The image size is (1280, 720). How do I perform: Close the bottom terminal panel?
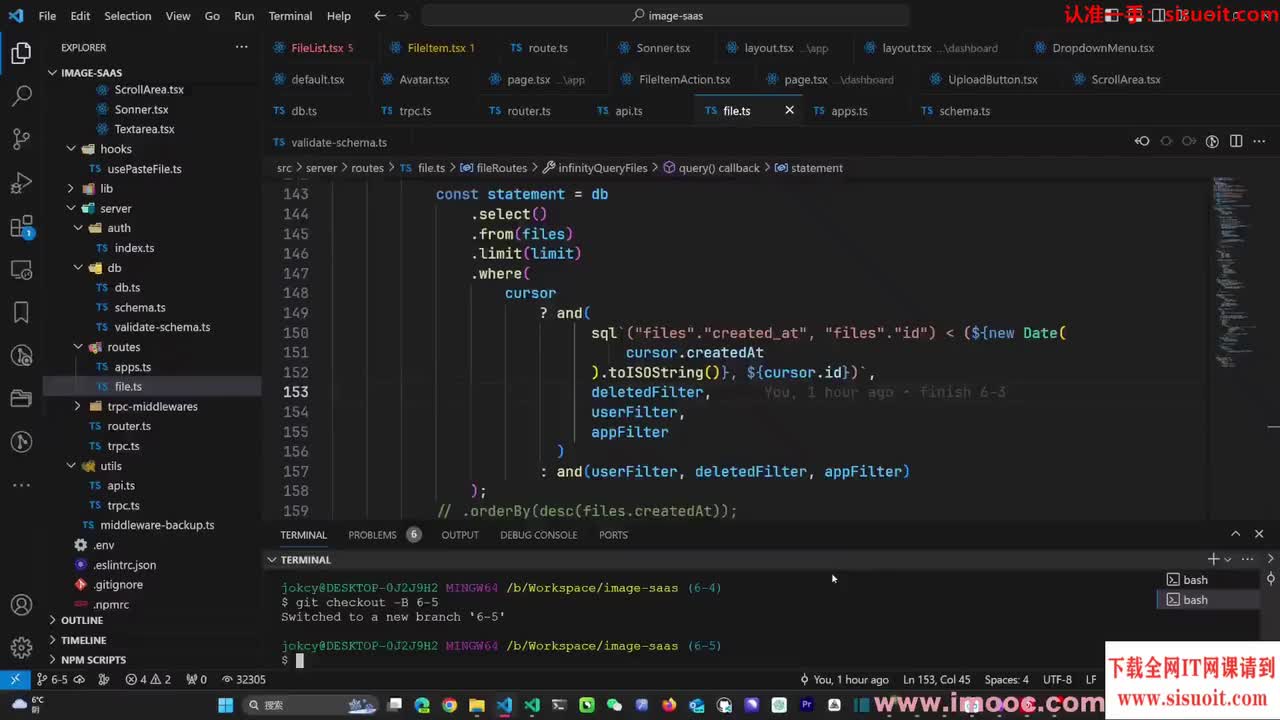coord(1259,534)
